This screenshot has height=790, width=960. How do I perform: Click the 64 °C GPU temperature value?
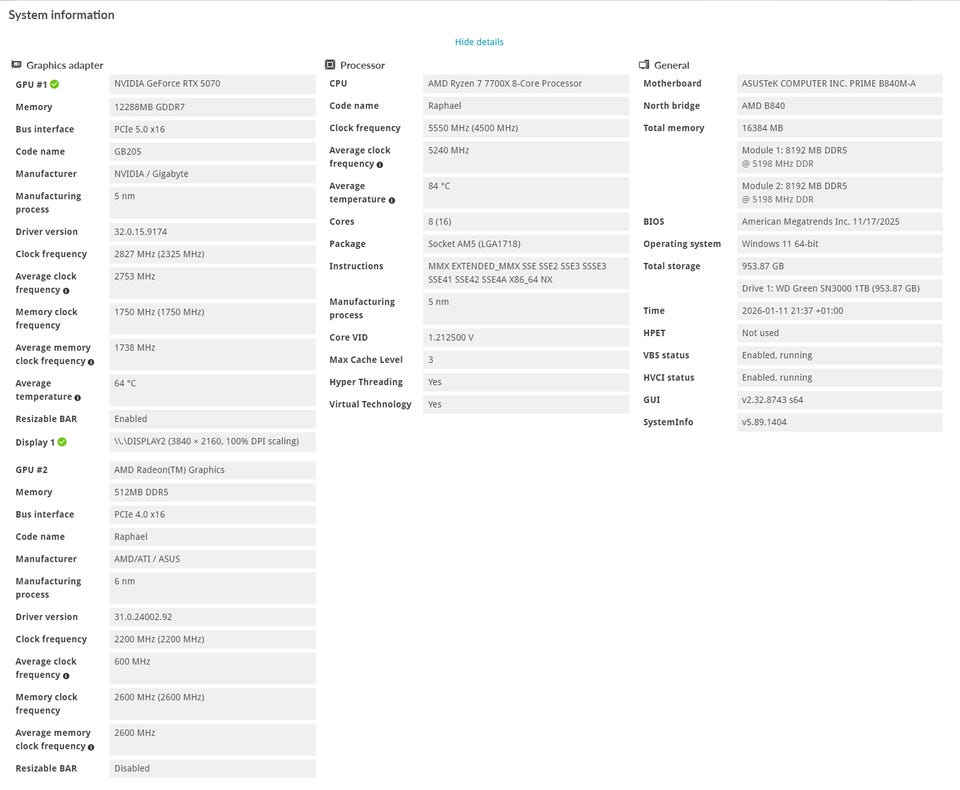pos(212,389)
